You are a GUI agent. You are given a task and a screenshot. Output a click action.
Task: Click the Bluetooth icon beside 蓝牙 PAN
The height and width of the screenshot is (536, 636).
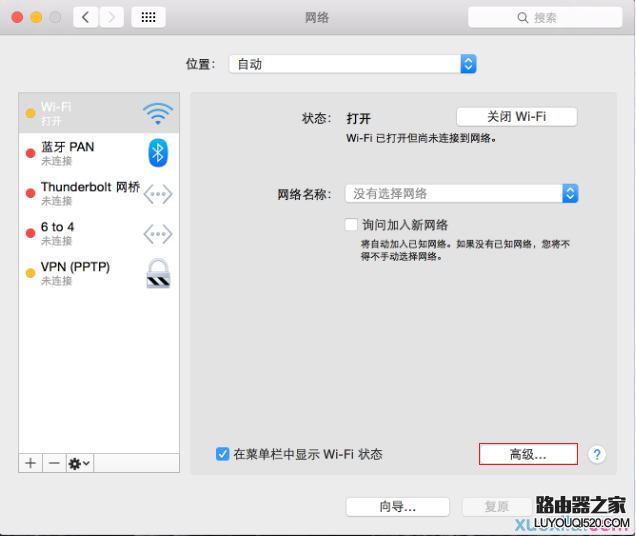pyautogui.click(x=158, y=153)
